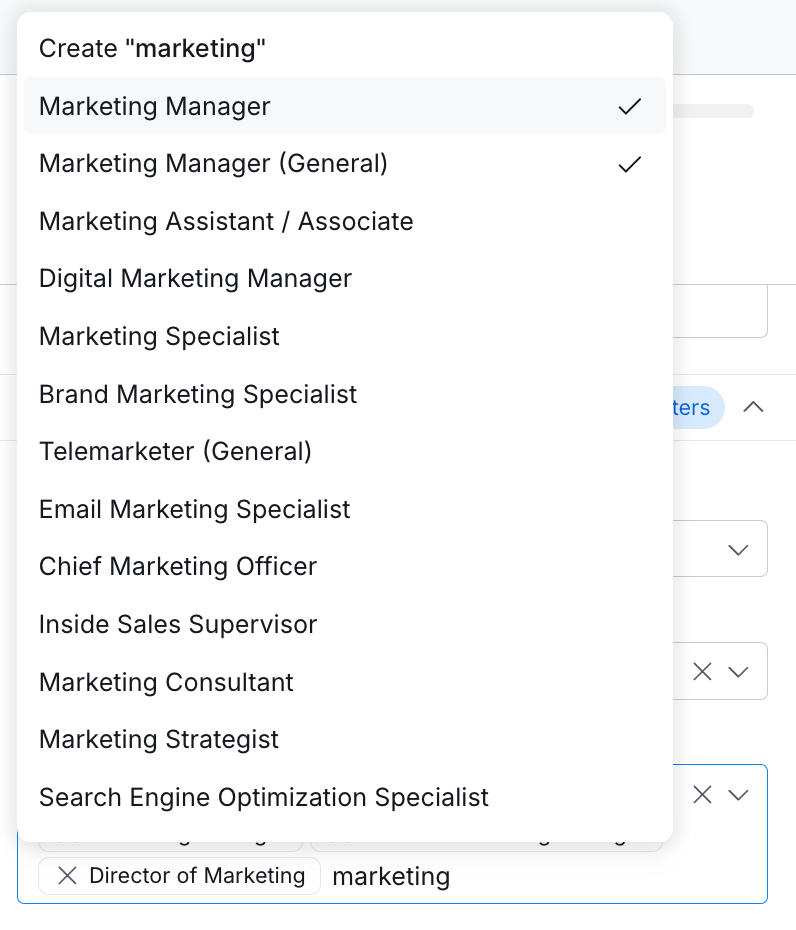
Task: Choose Search Engine Optimization Specialist
Action: pyautogui.click(x=264, y=797)
